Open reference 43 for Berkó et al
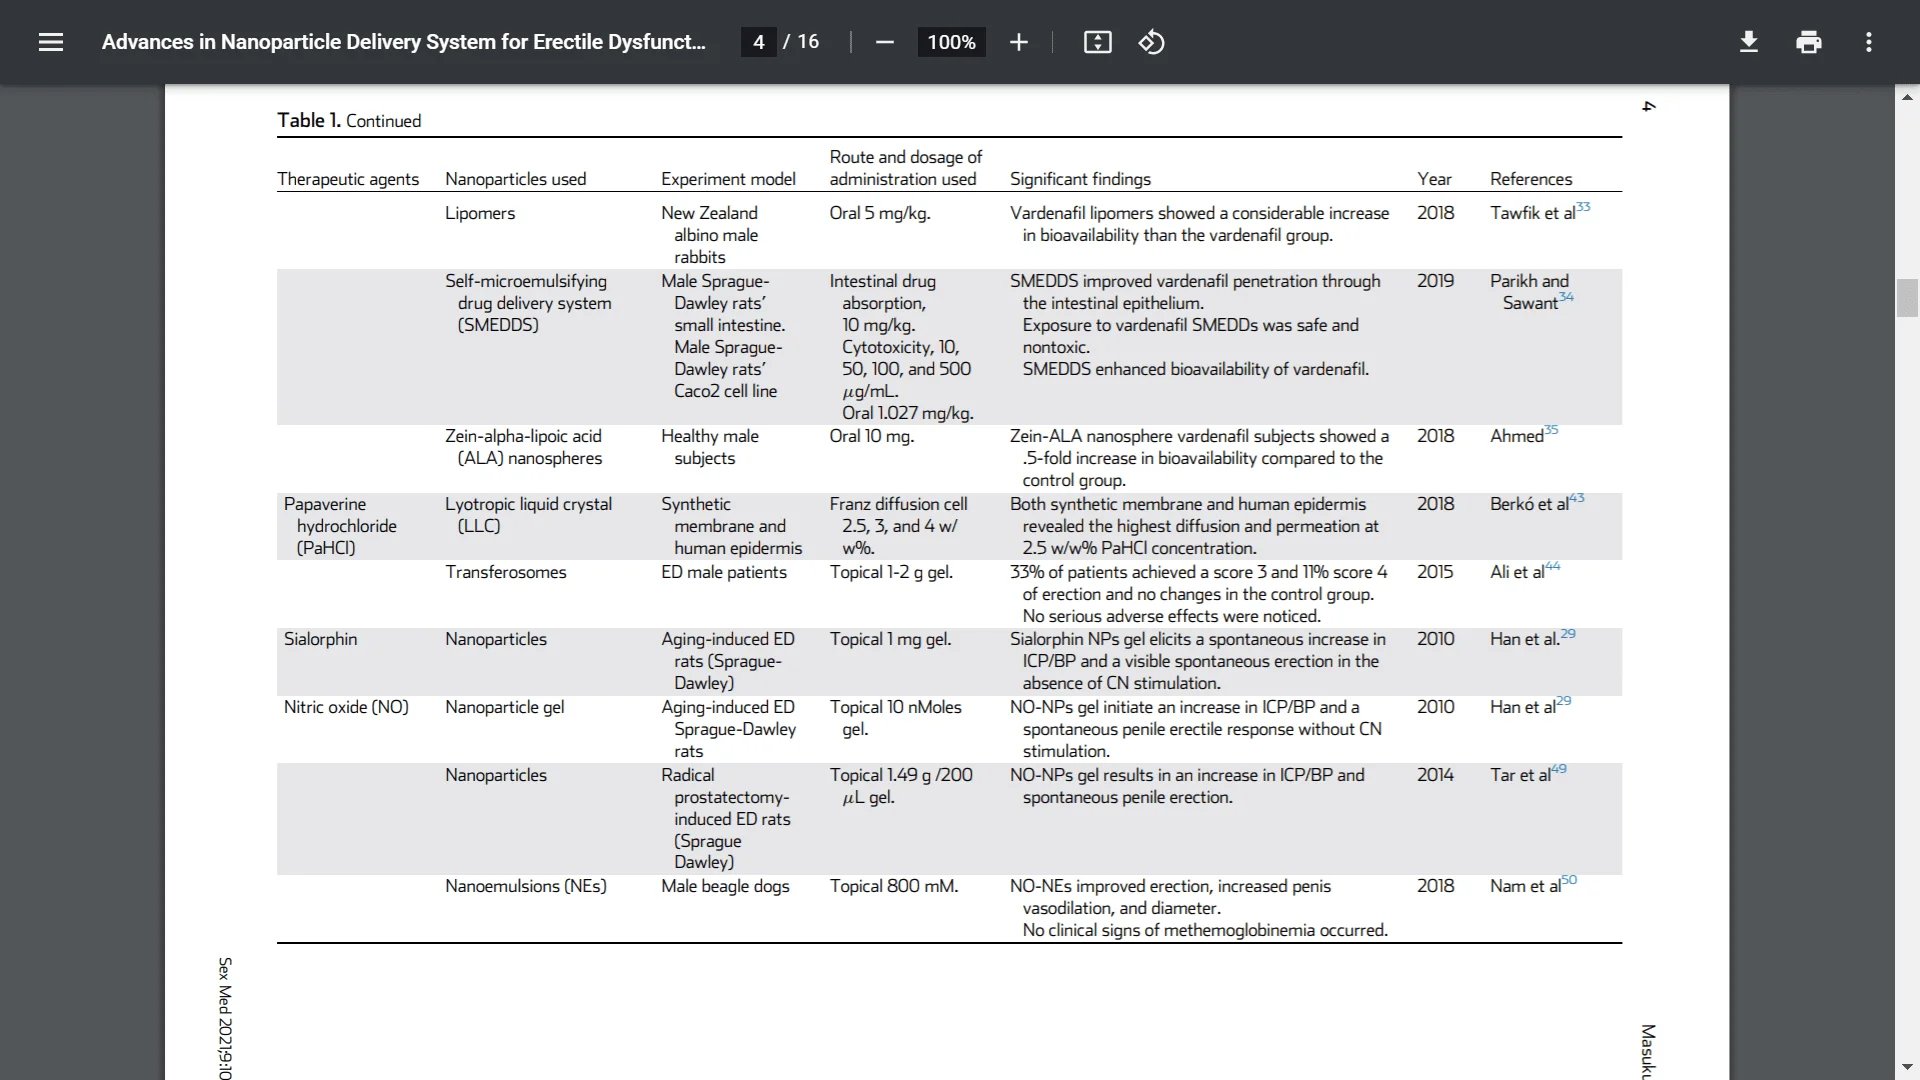 [1577, 498]
